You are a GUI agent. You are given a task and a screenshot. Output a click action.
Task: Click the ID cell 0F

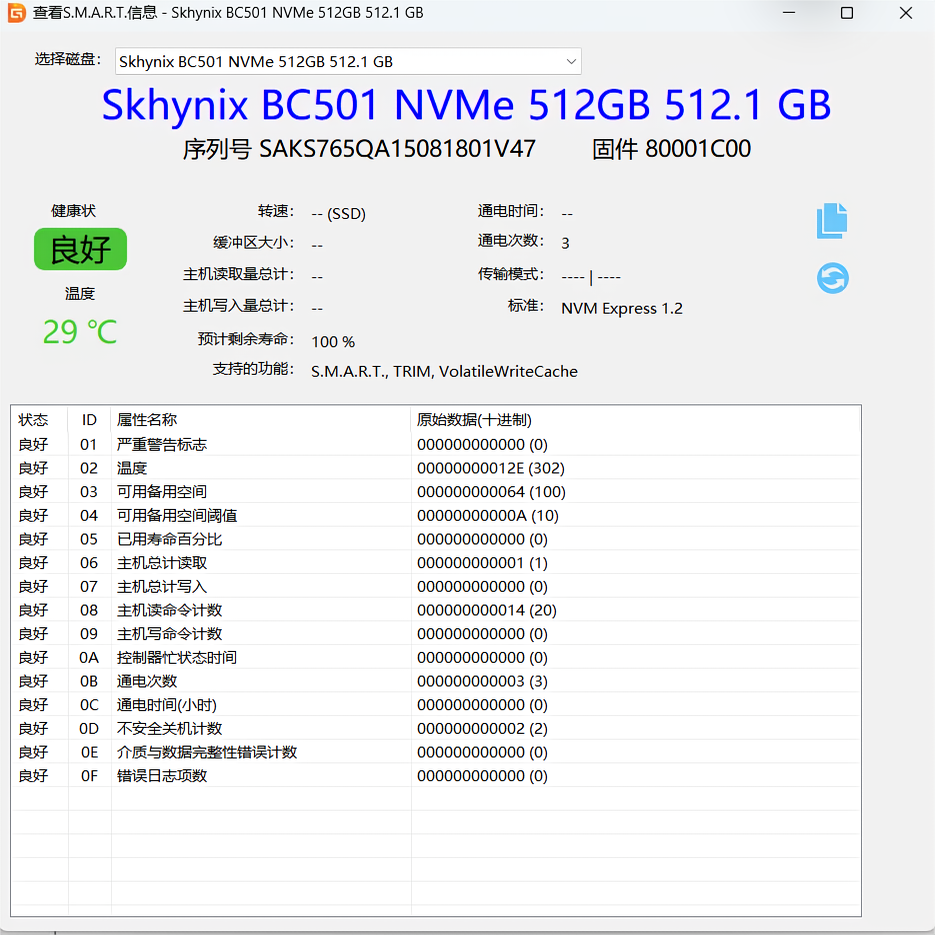pos(89,776)
